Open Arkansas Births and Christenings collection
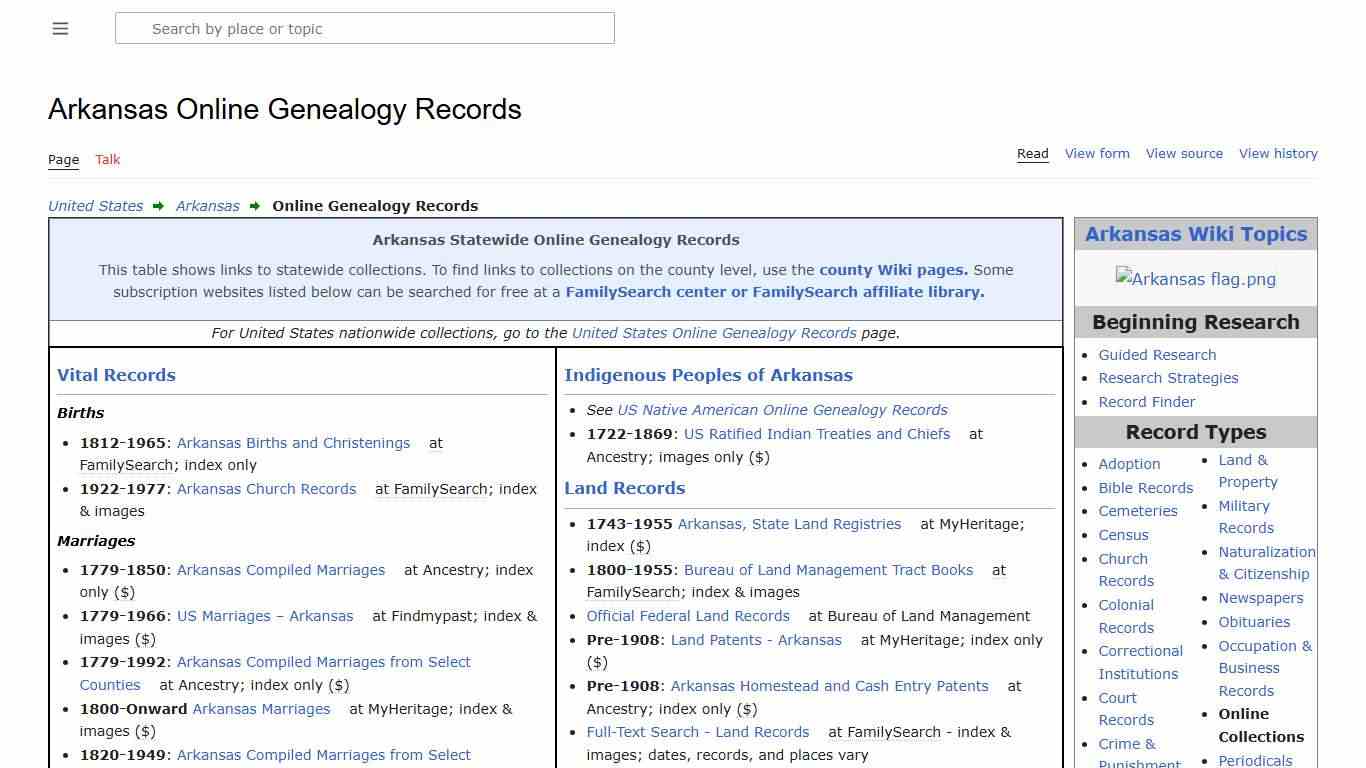The width and height of the screenshot is (1366, 768). (x=293, y=442)
